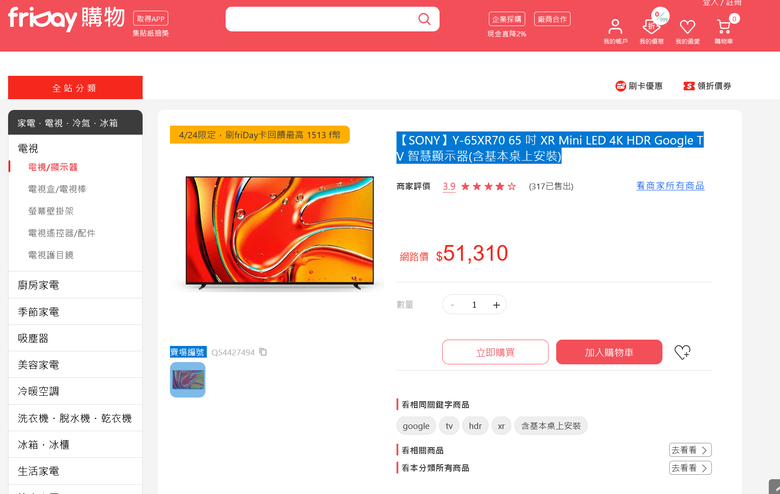This screenshot has height=494, width=780.
Task: Decrease quantity with minus button
Action: tap(452, 304)
